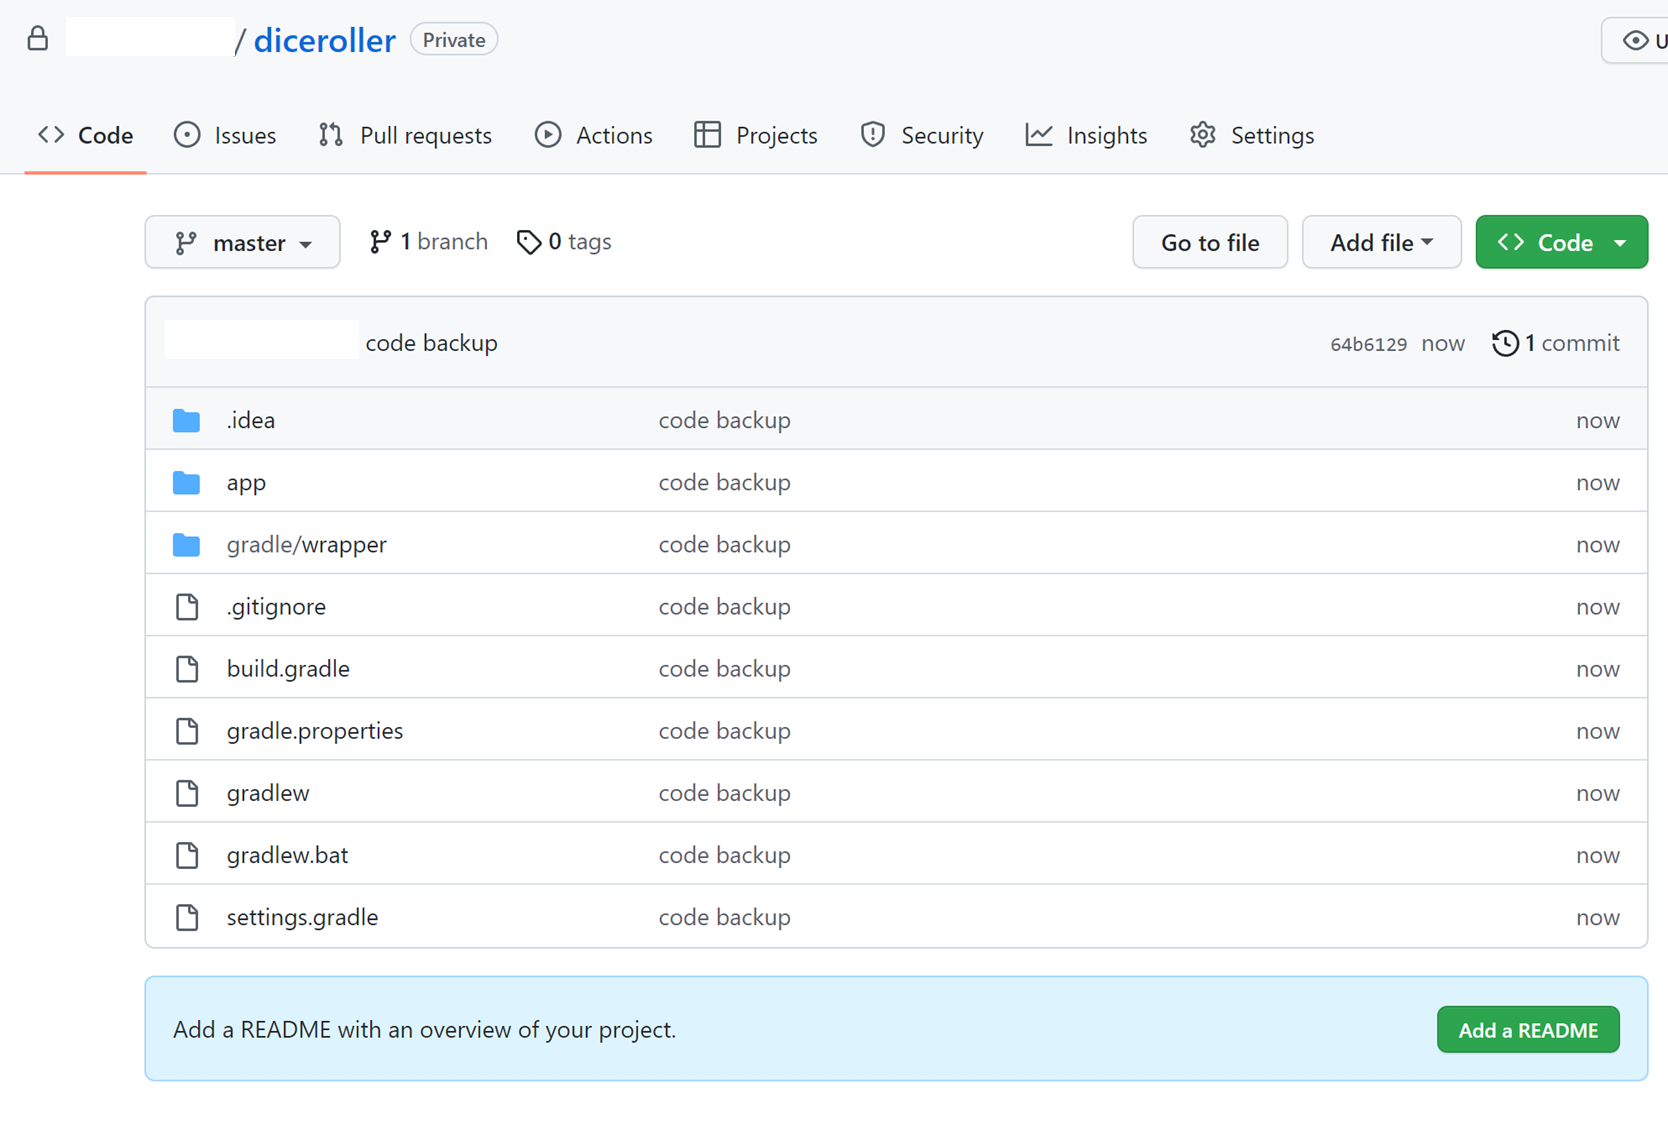The image size is (1668, 1125).
Task: Click the pull request icon on its tab
Action: coord(331,134)
